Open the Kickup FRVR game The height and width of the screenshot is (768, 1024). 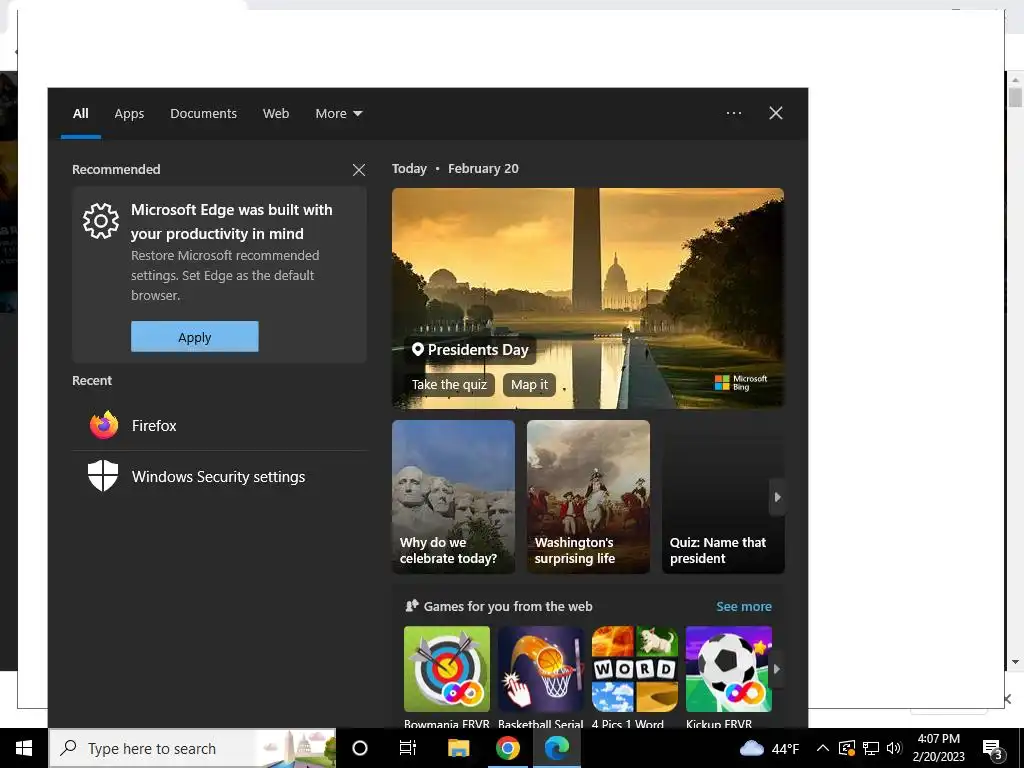tap(729, 669)
